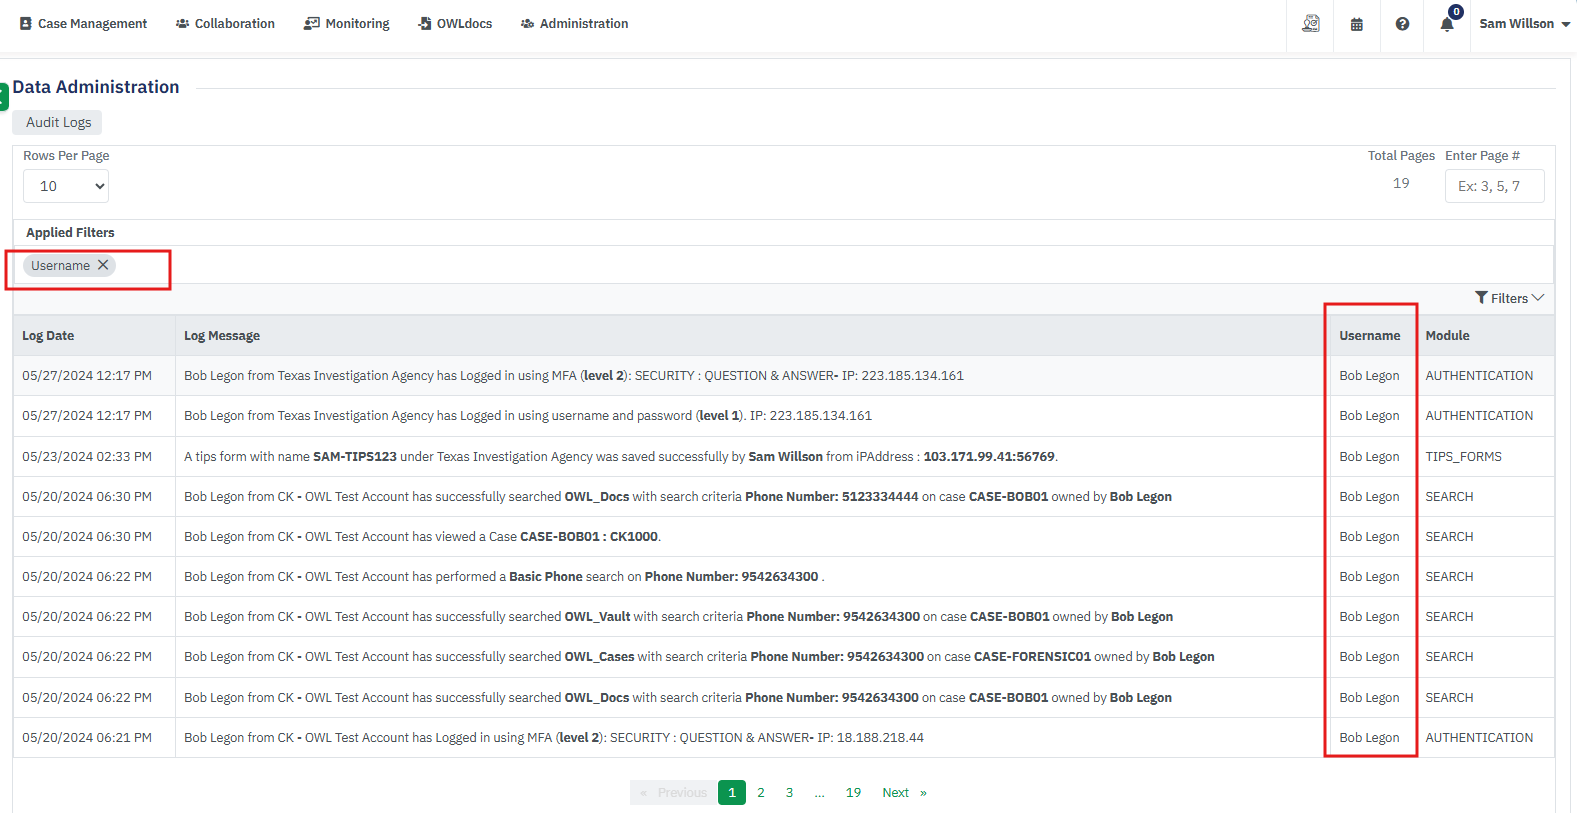Click the username and password level 1 login message
The width and height of the screenshot is (1577, 813).
coord(528,416)
